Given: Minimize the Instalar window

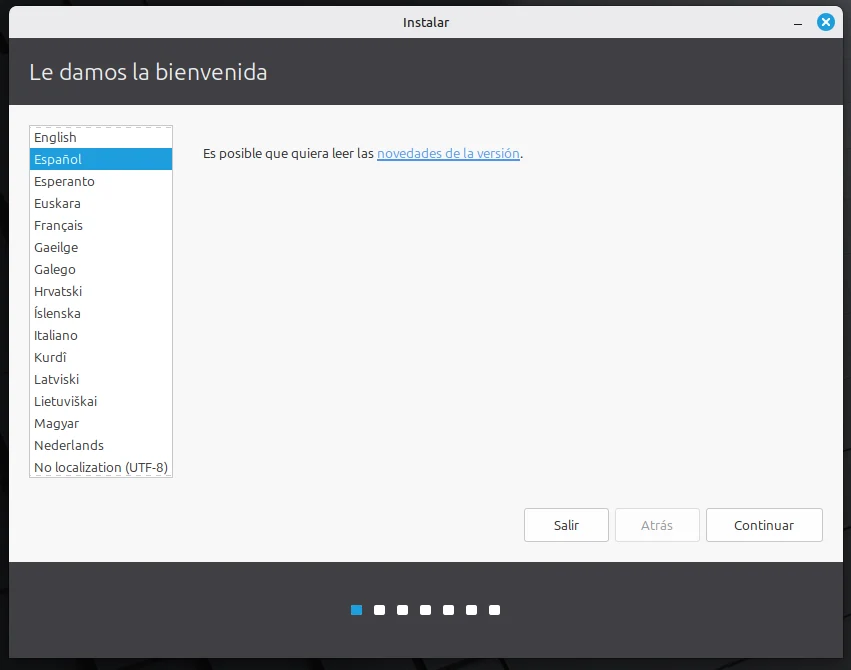Looking at the screenshot, I should pyautogui.click(x=799, y=22).
